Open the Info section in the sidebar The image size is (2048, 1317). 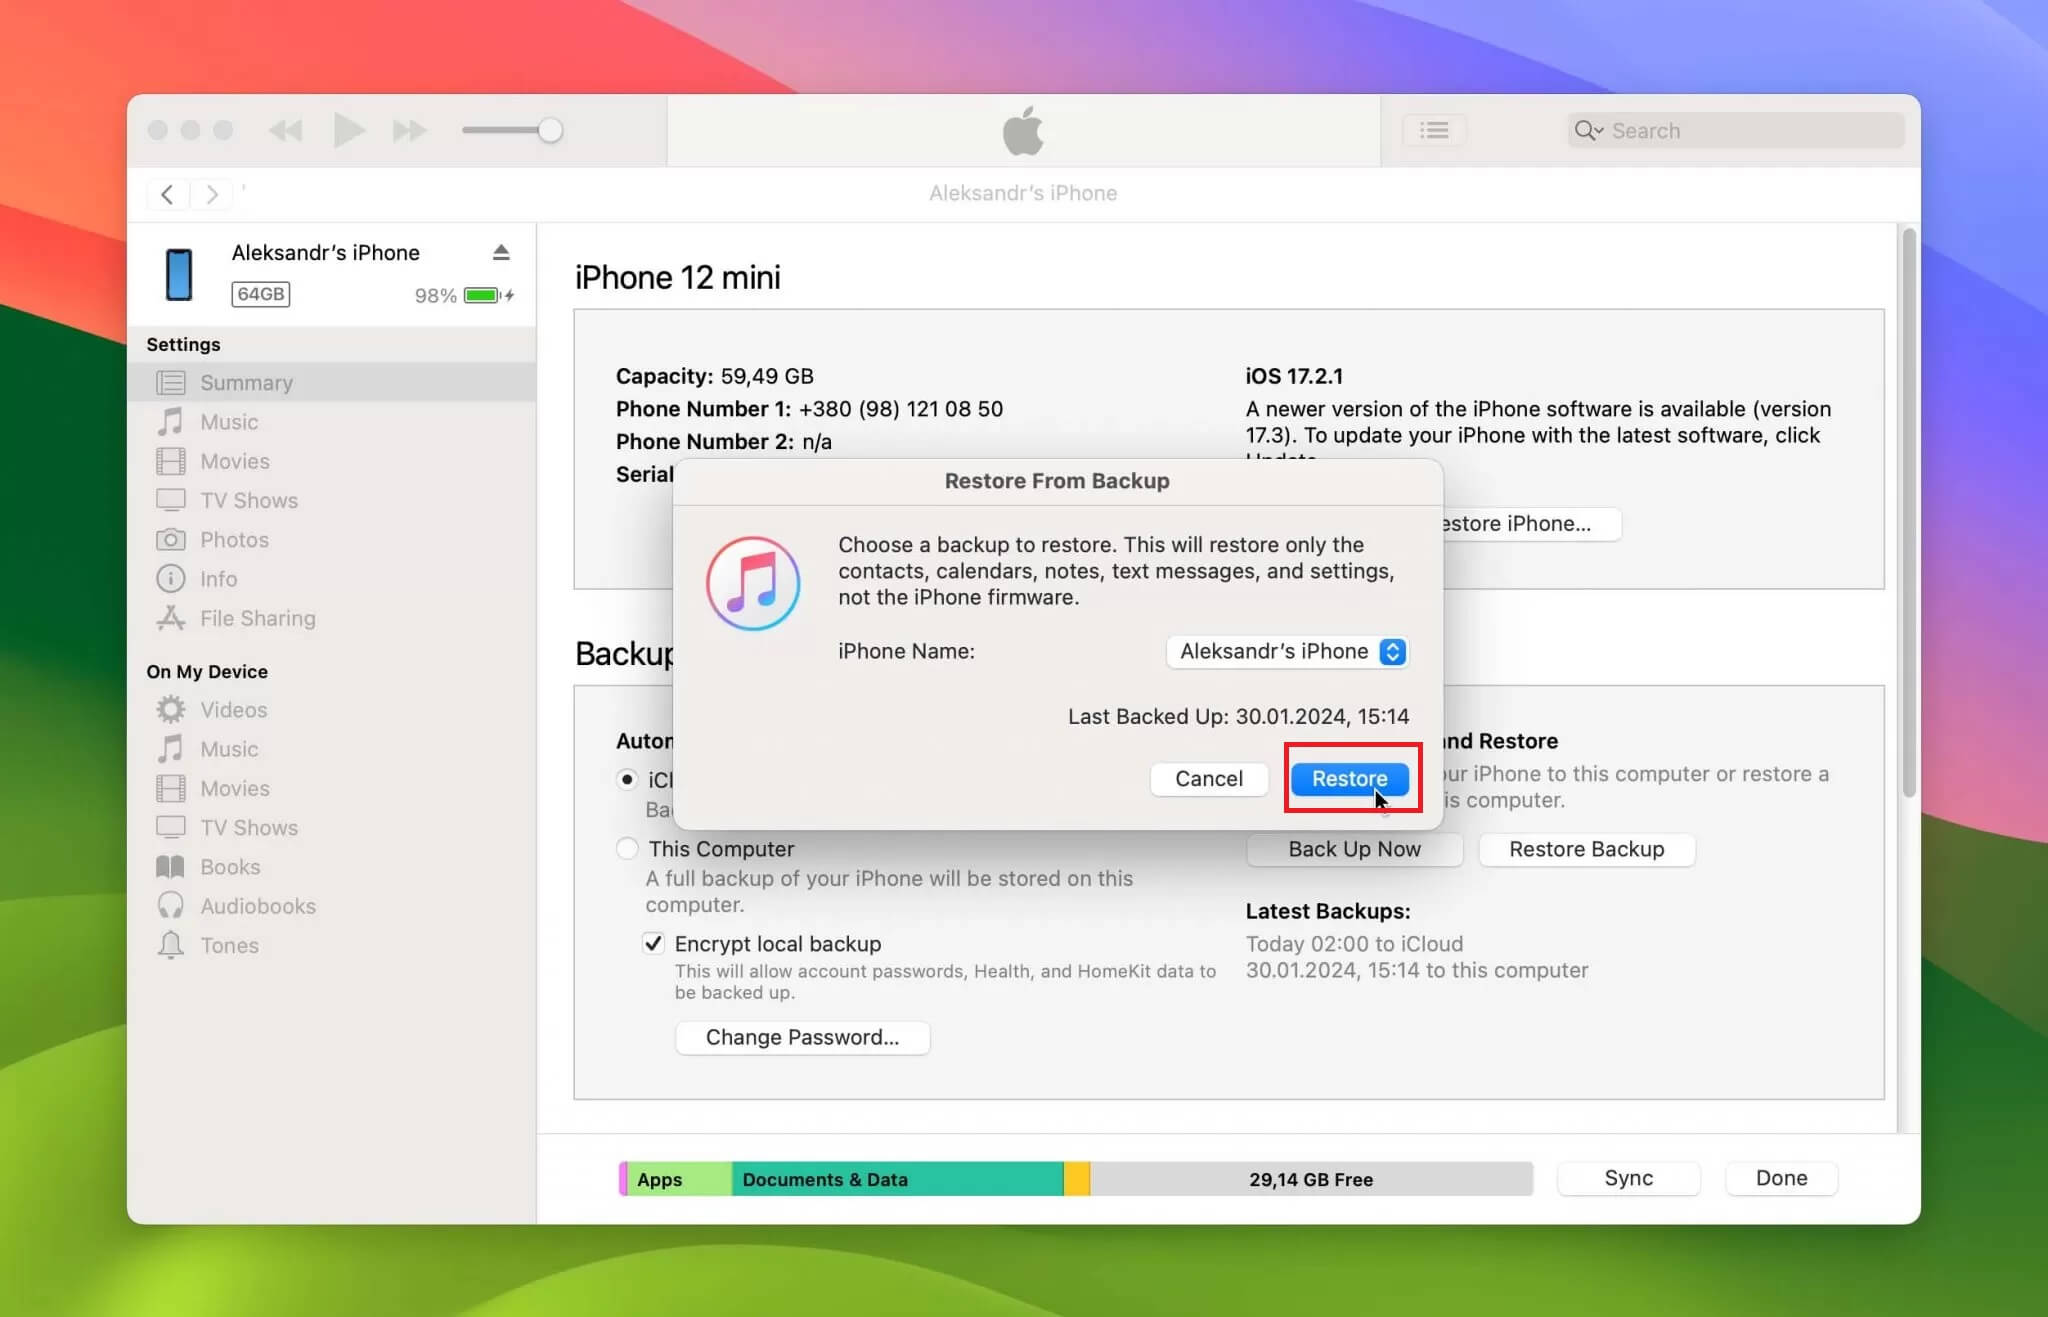[217, 578]
